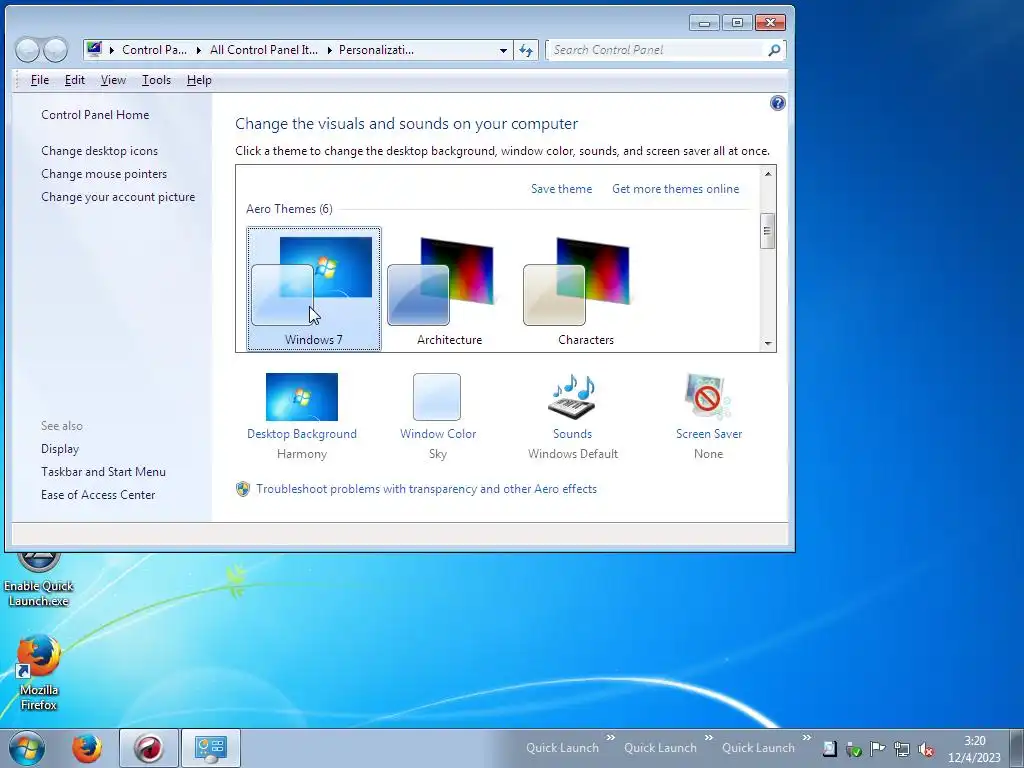Expand the arrow before Personalization breadcrumb
The width and height of the screenshot is (1024, 768).
pos(328,50)
